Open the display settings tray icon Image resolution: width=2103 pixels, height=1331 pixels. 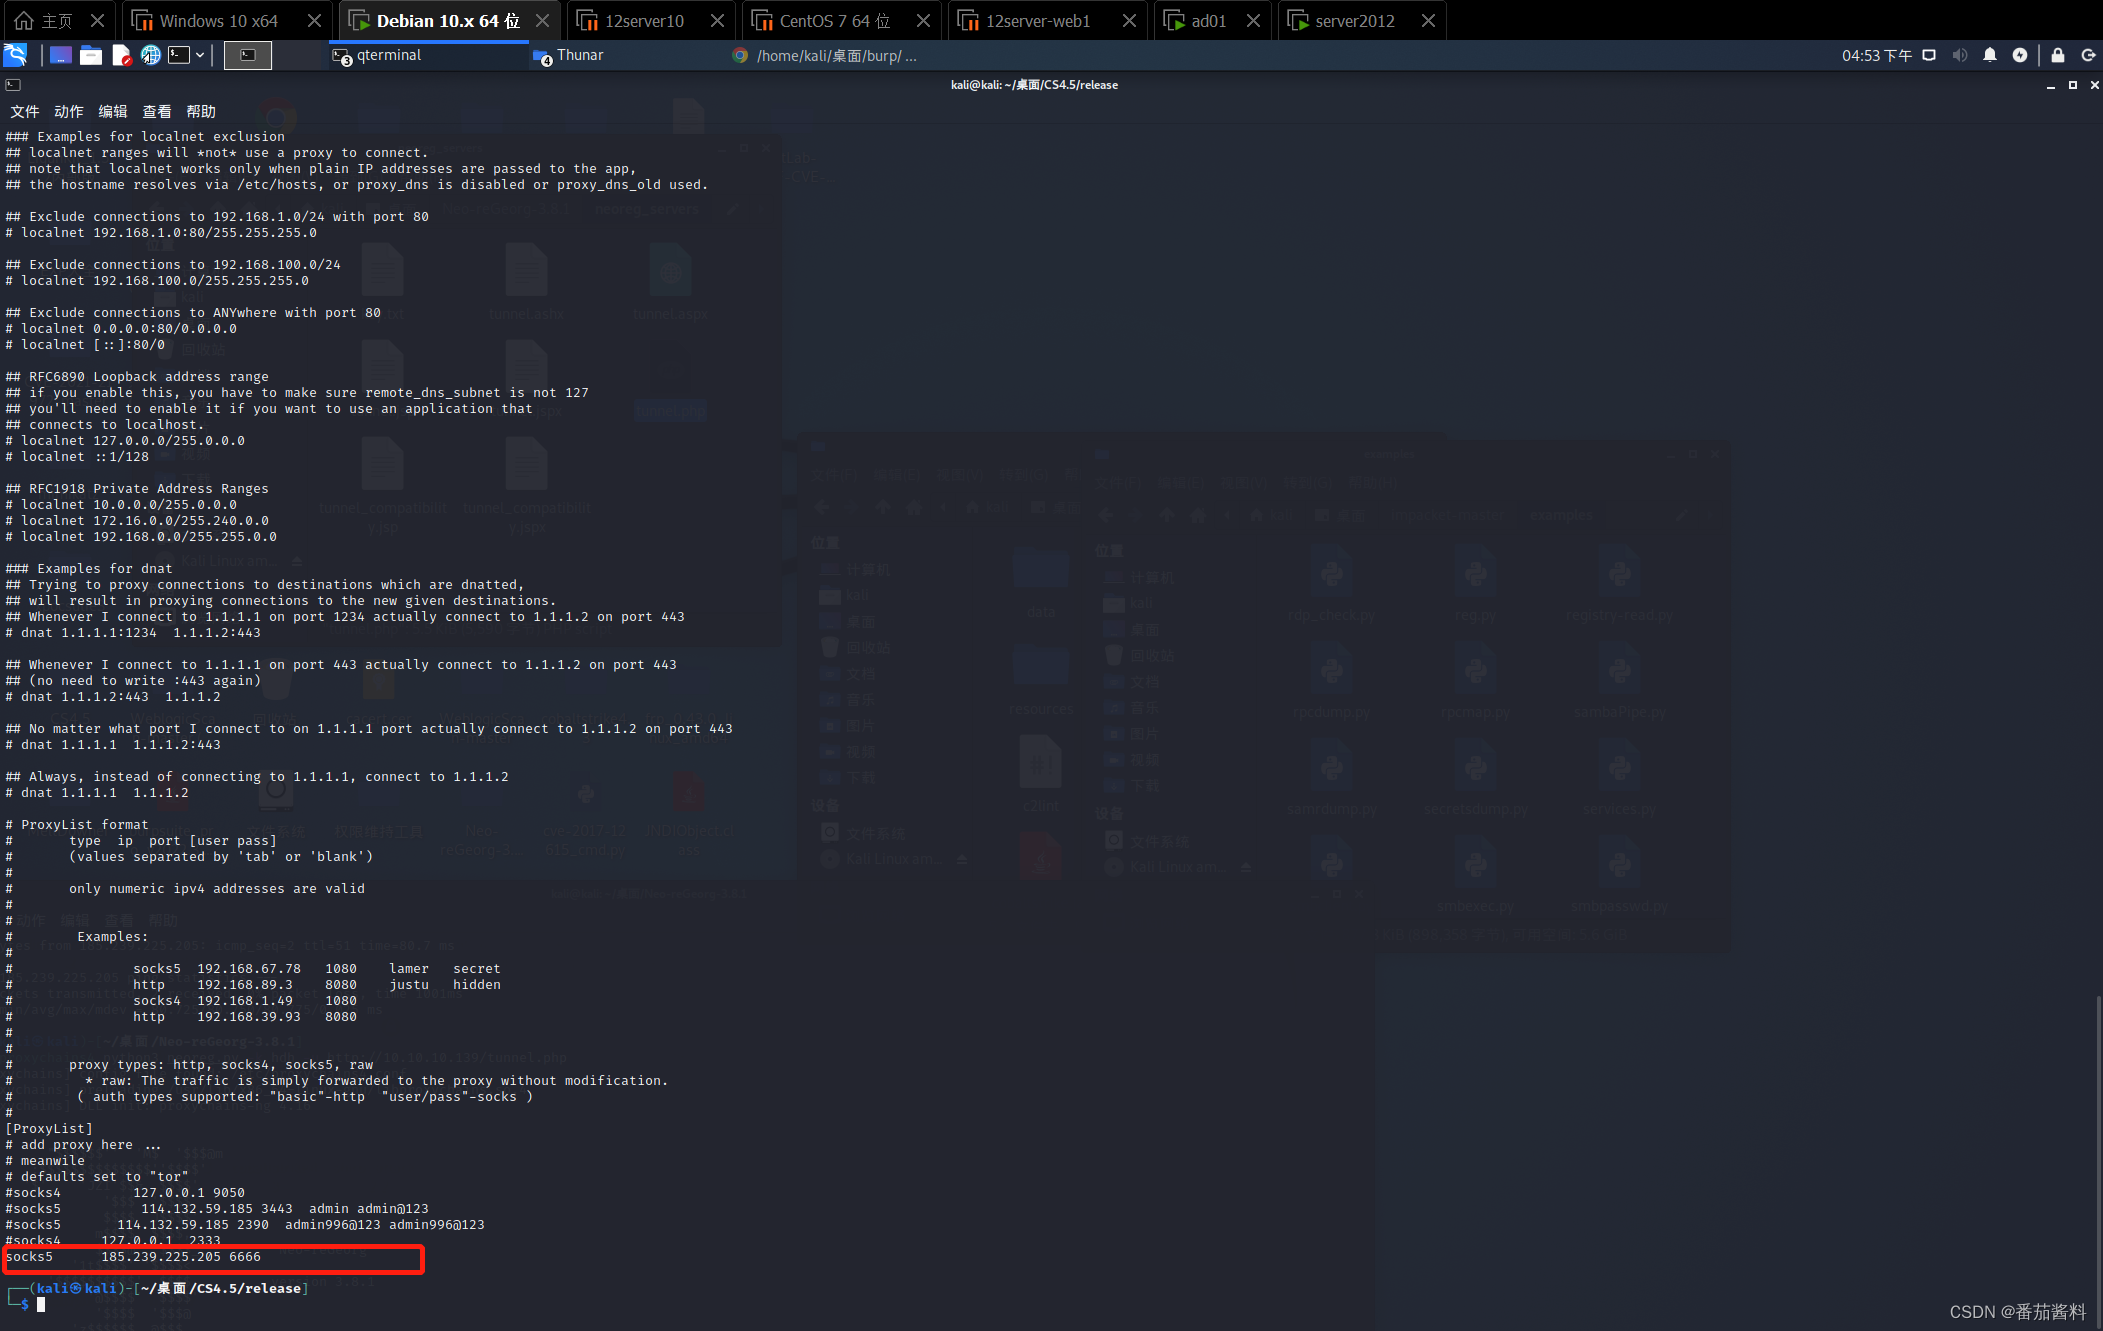(x=1929, y=55)
